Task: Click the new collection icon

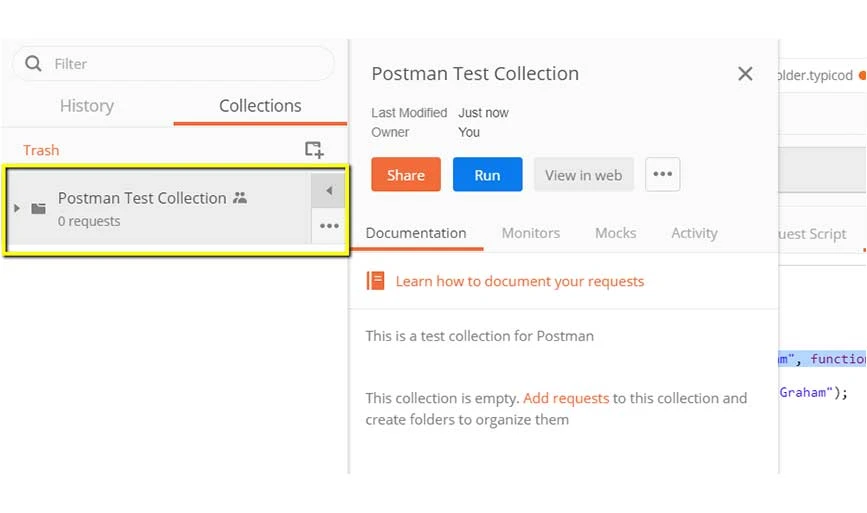Action: [x=314, y=149]
